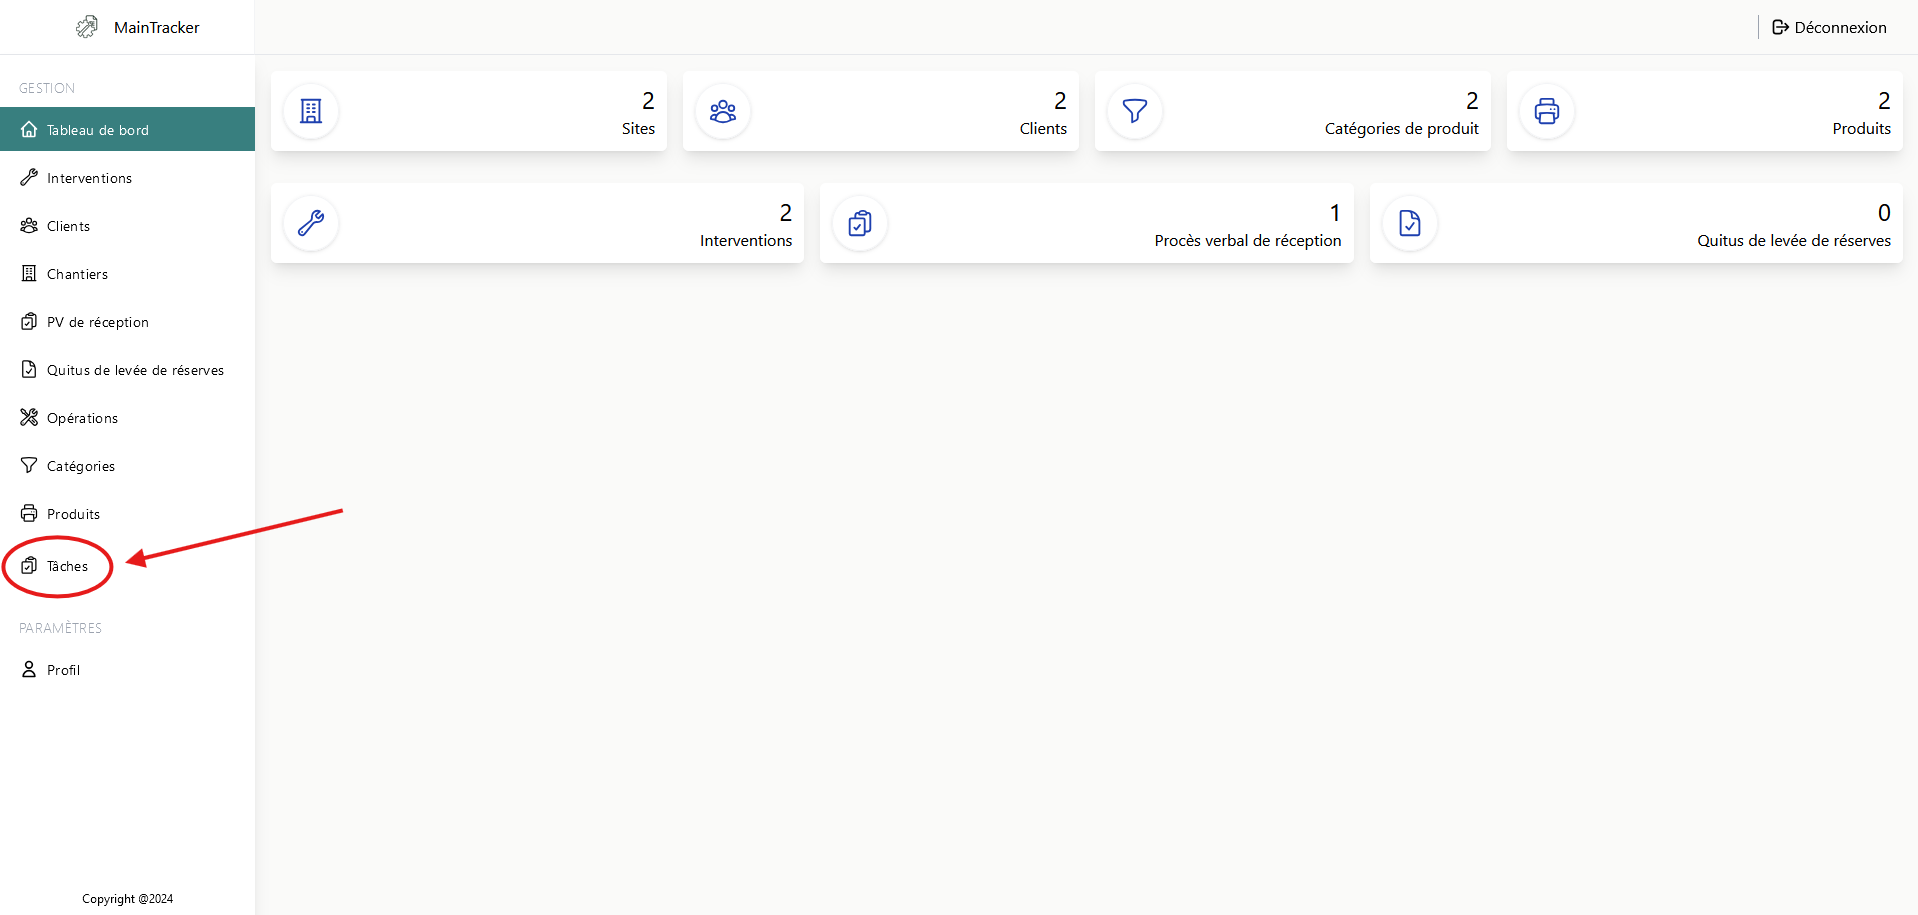
Task: Open Profil under Paramètres
Action: [63, 670]
